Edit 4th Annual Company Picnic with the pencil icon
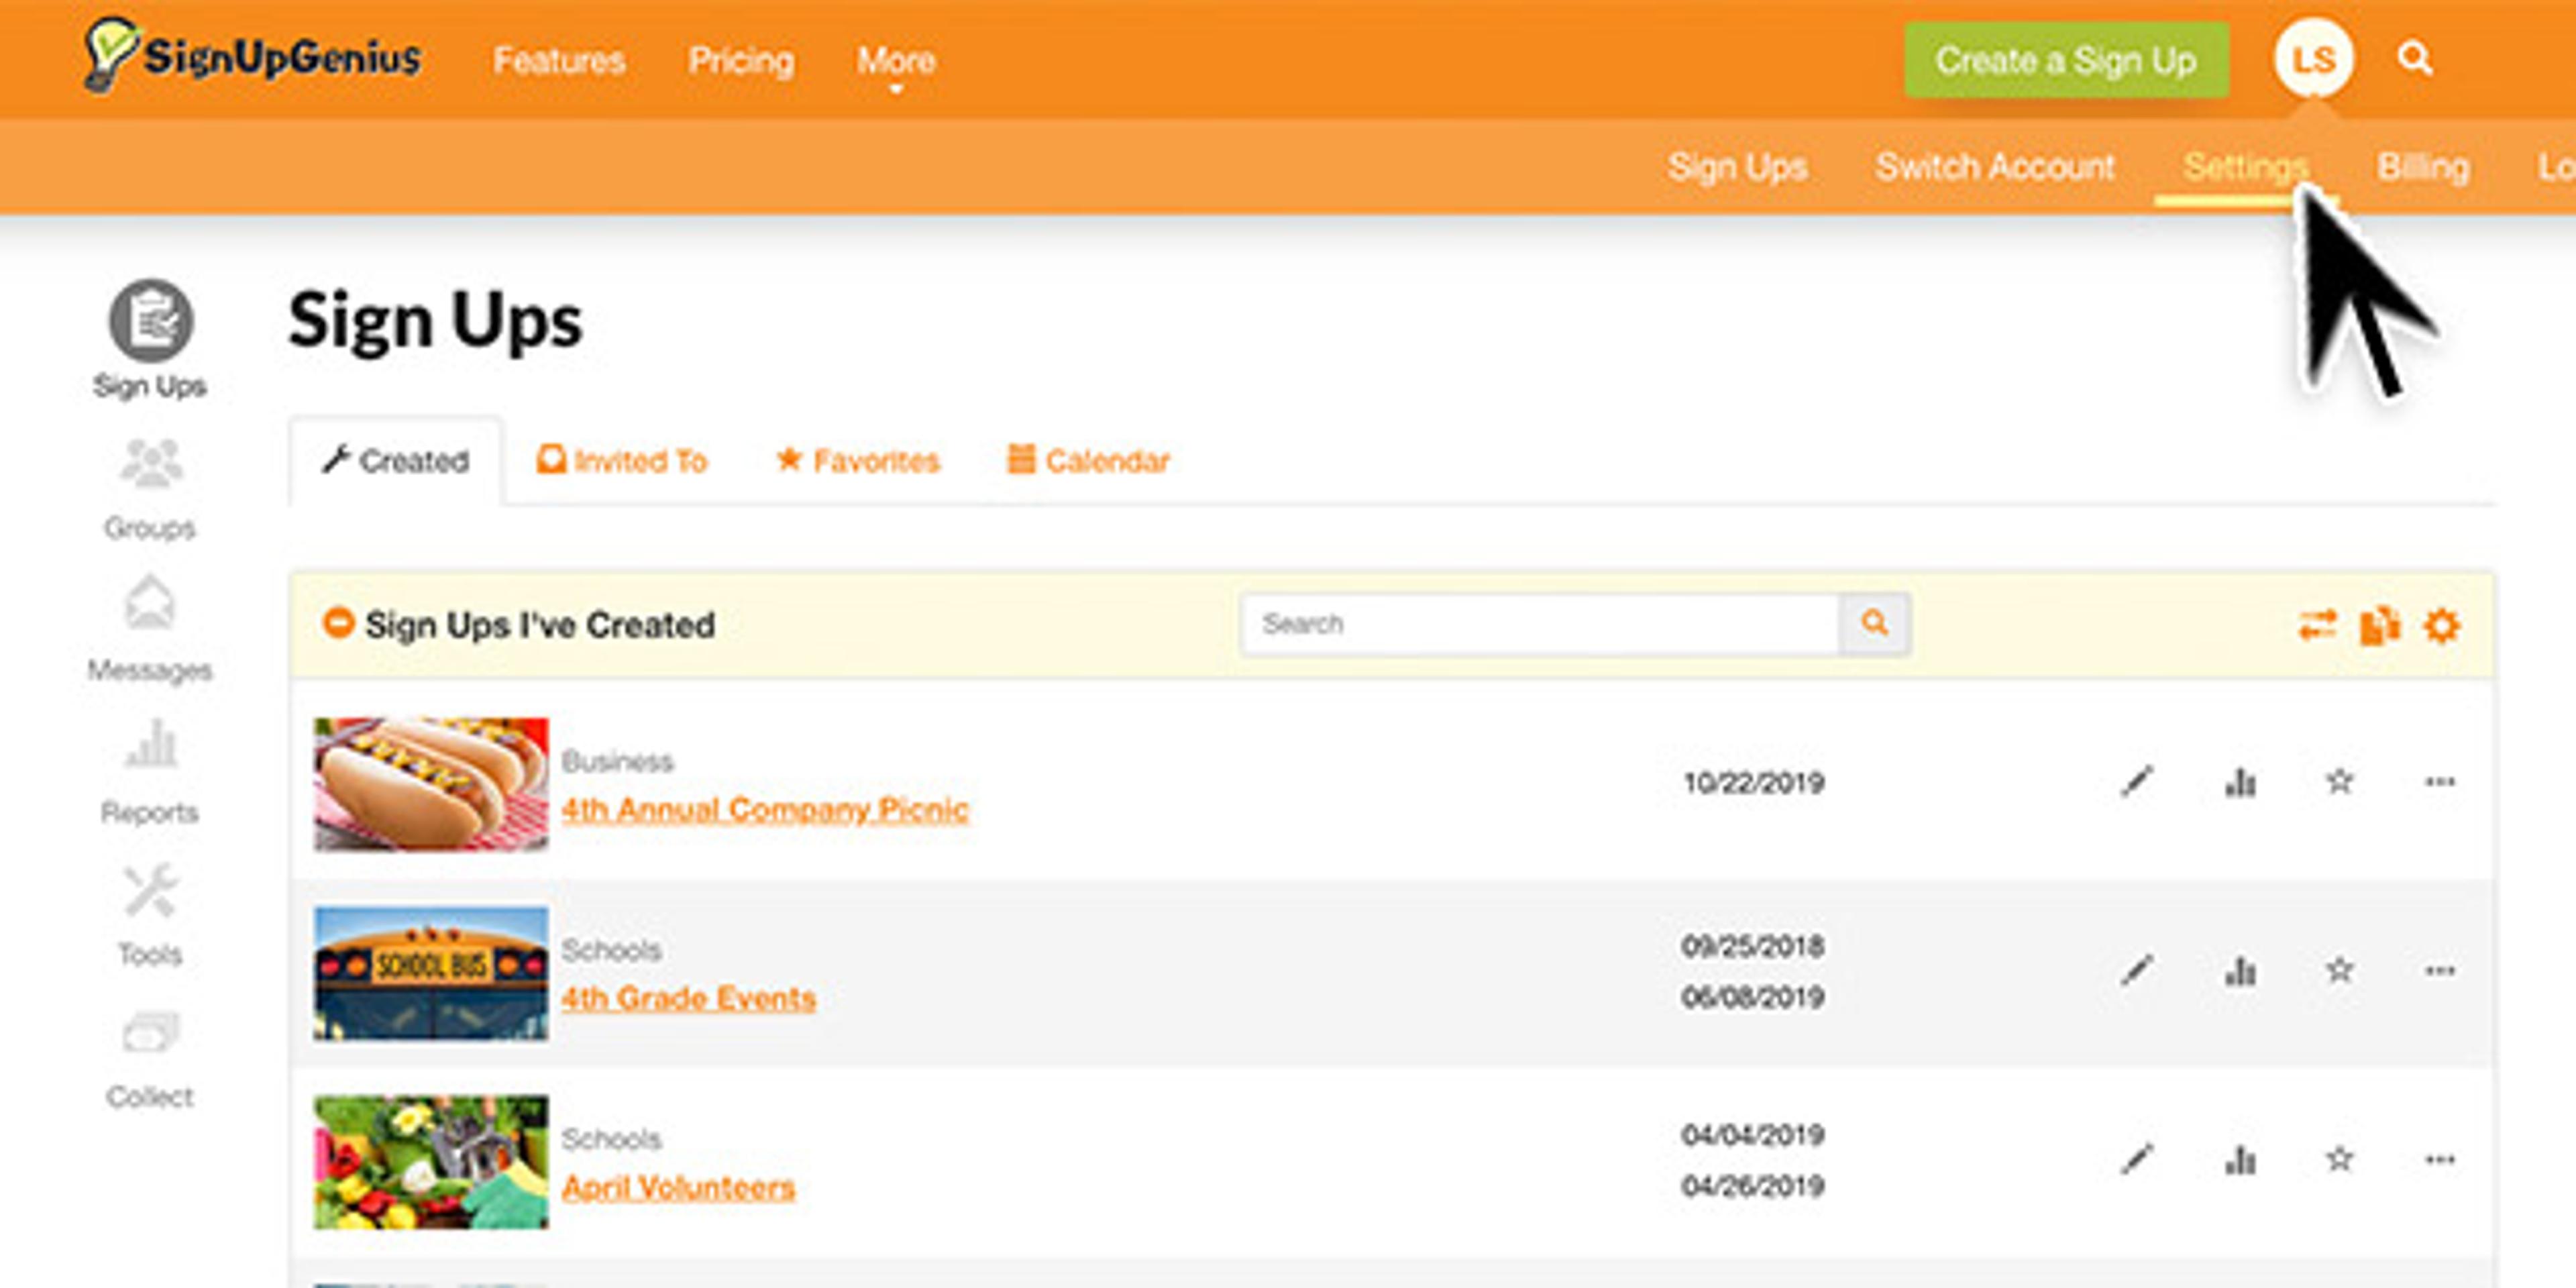This screenshot has width=2576, height=1288. pyautogui.click(x=2137, y=781)
